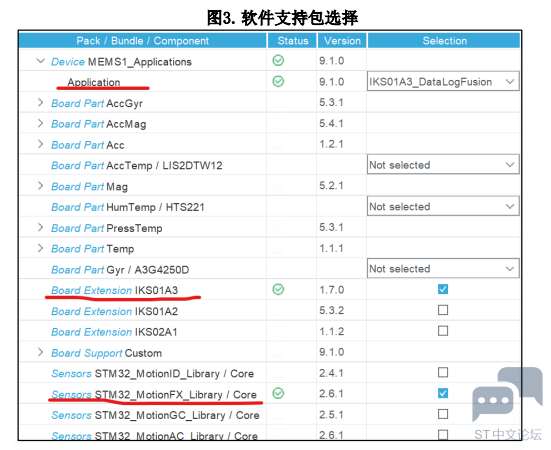Click the Version column header
Screen dimensions: 551x450
pos(342,40)
